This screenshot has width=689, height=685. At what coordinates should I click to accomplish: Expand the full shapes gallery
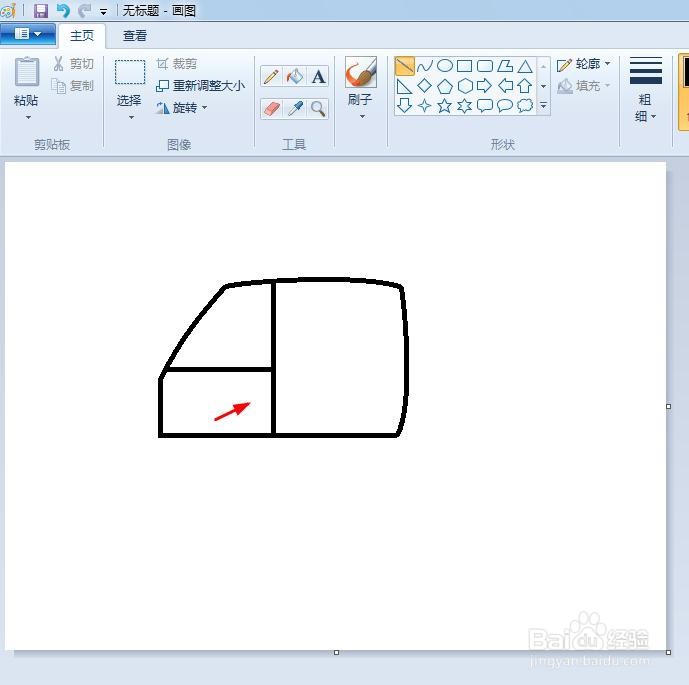pyautogui.click(x=544, y=105)
